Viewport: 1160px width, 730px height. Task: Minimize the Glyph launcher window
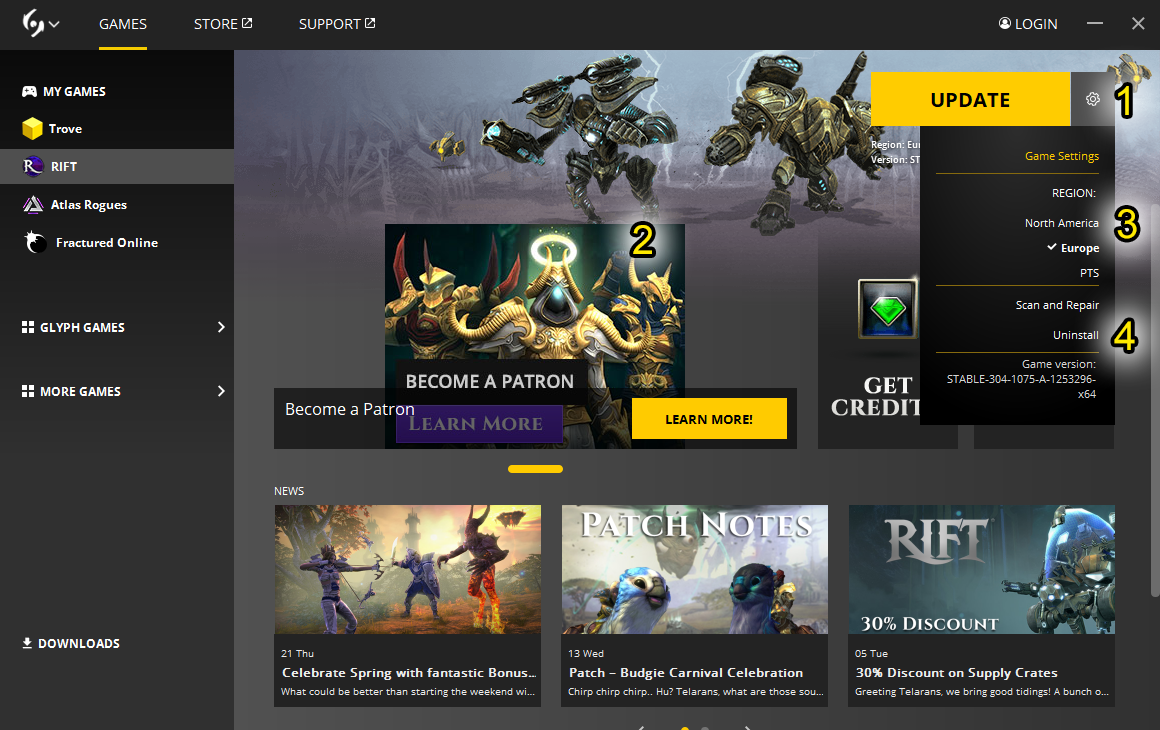pyautogui.click(x=1095, y=24)
